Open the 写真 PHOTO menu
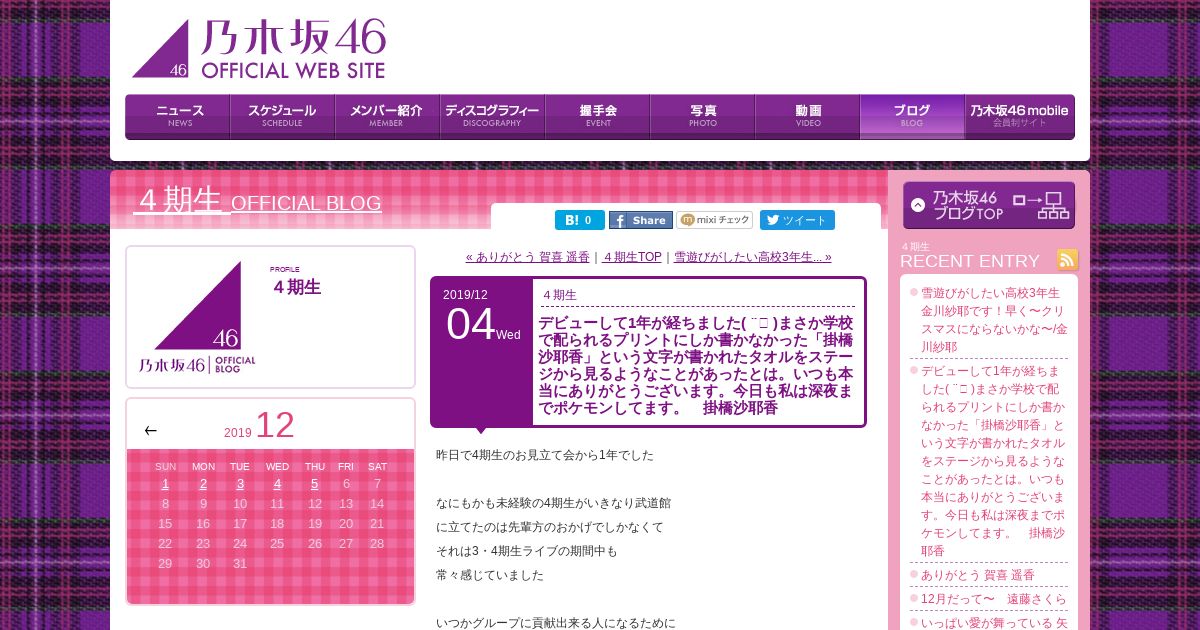The height and width of the screenshot is (630, 1200). click(703, 117)
